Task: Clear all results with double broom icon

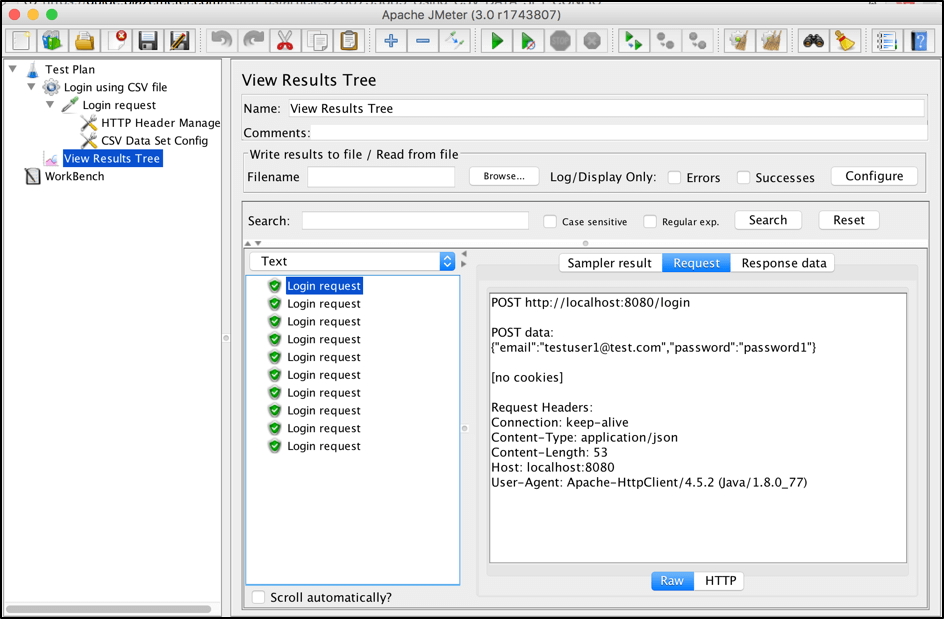Action: click(x=771, y=41)
